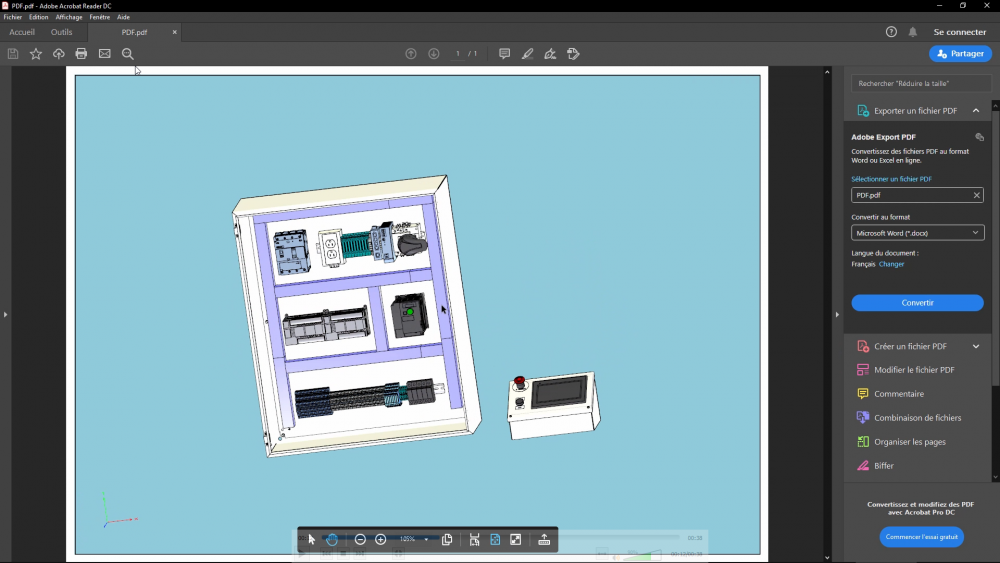The height and width of the screenshot is (563, 1000).
Task: Click the 3D electrical cabinet model
Action: coord(357,316)
